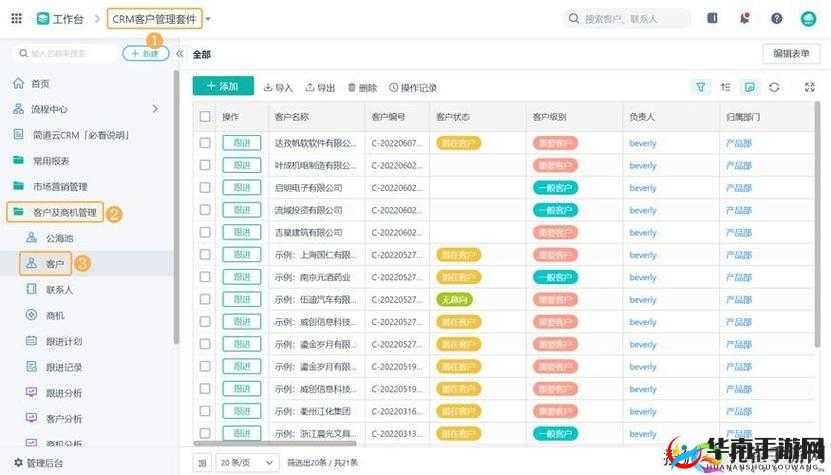Tick checkbox for 启明电子有限公司 row
The image size is (831, 475).
point(205,188)
